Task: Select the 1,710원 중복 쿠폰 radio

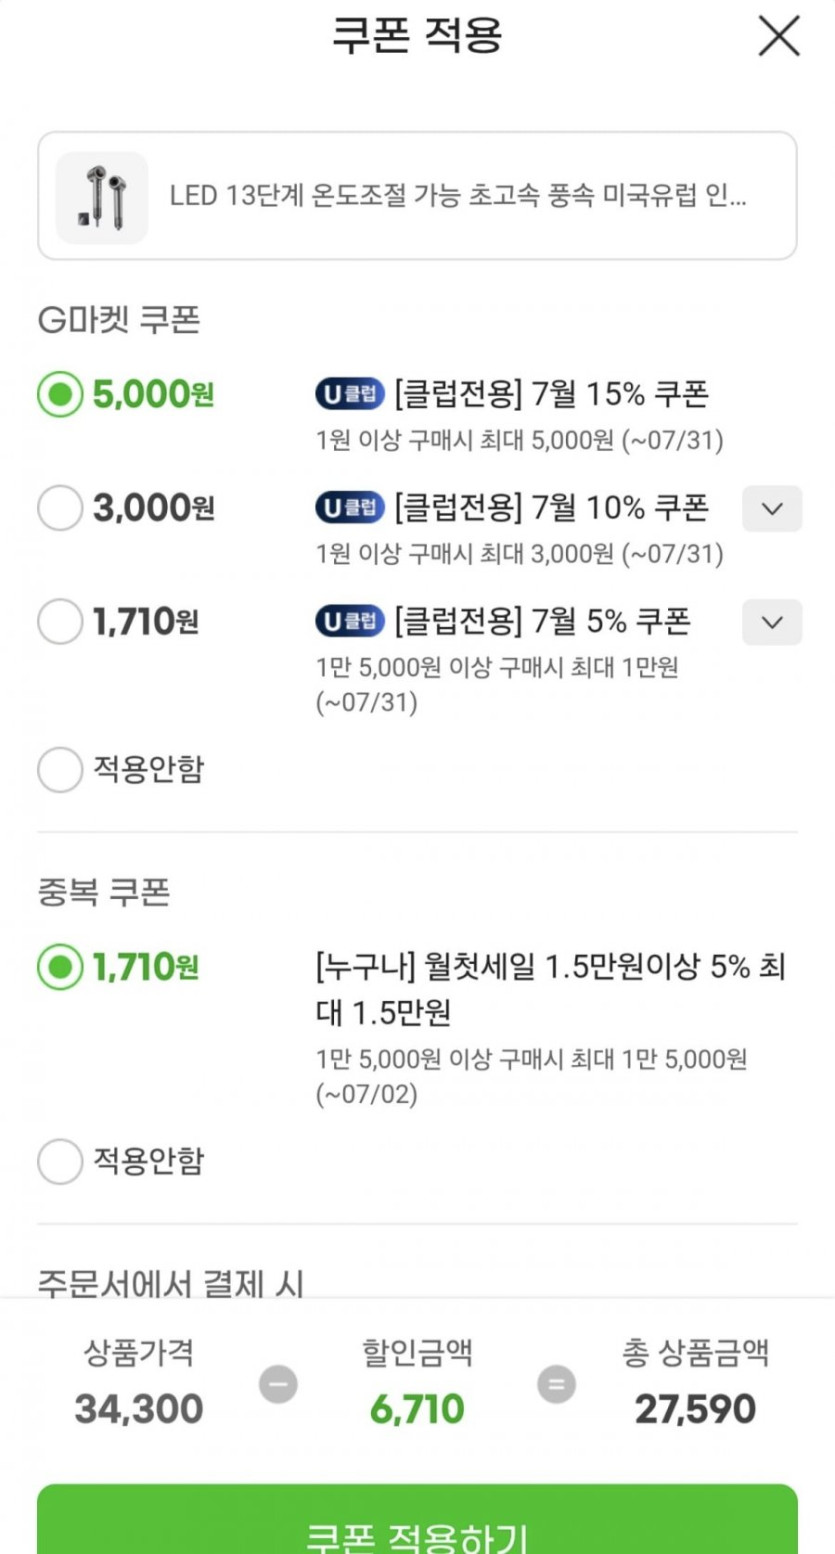Action: point(60,968)
